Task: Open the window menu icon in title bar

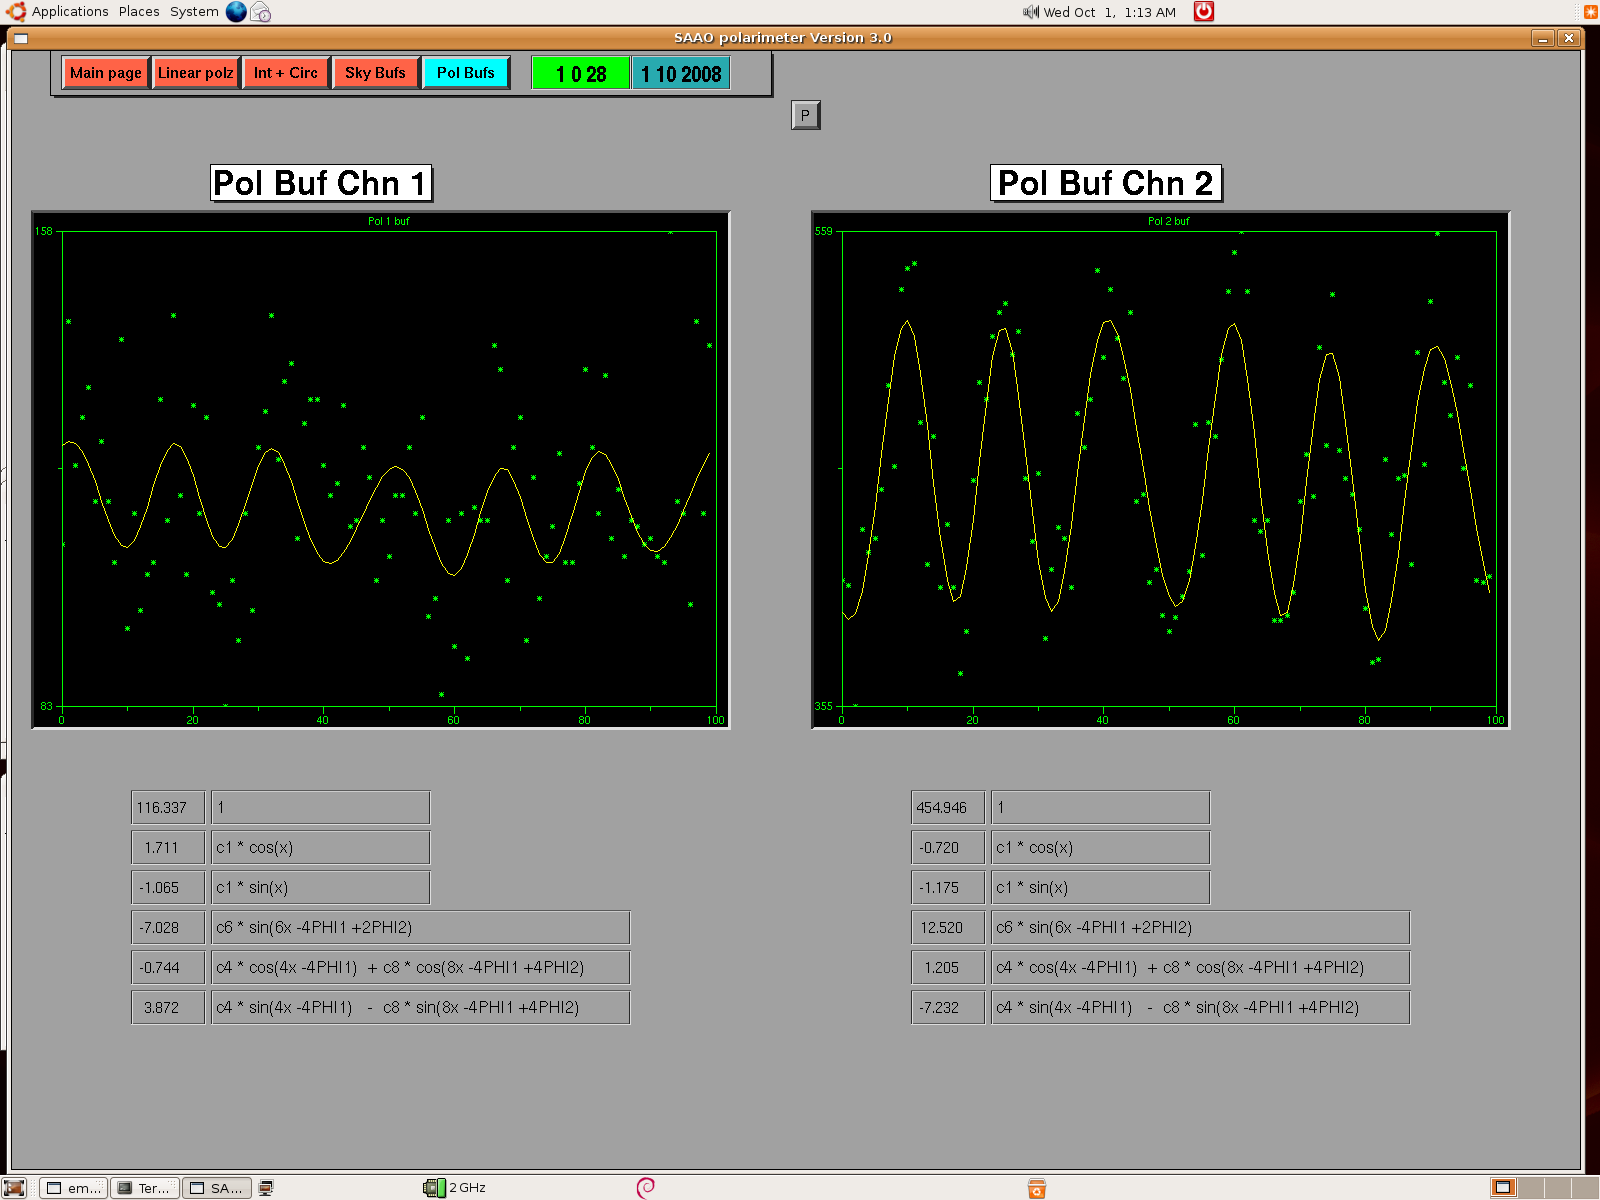Action: [20, 38]
